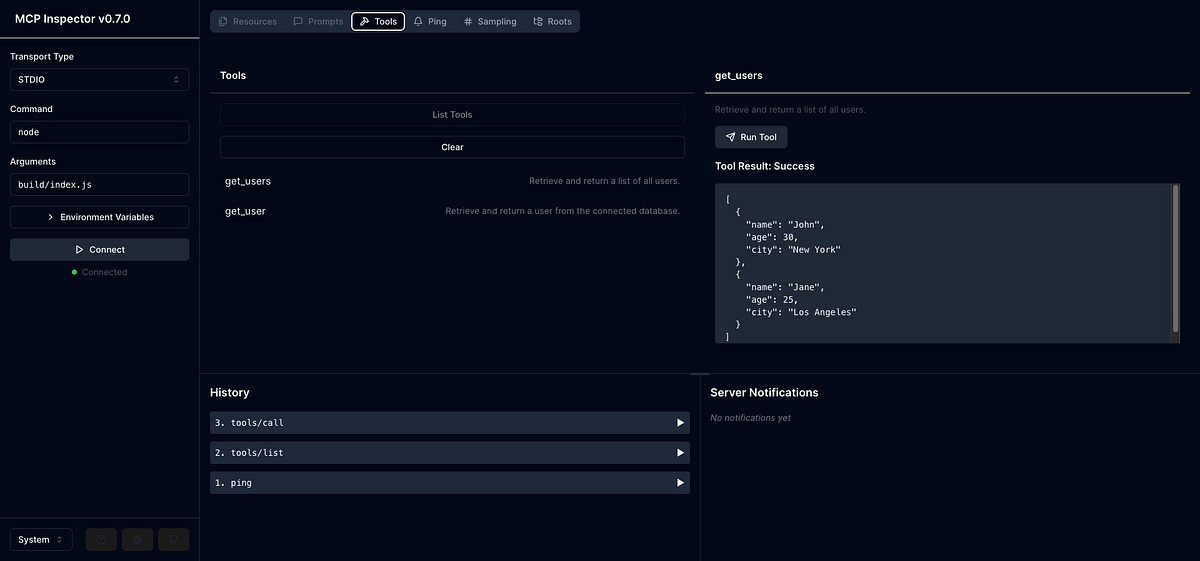1200x561 pixels.
Task: Expand the 3. tools/call history arrow
Action: coord(680,423)
